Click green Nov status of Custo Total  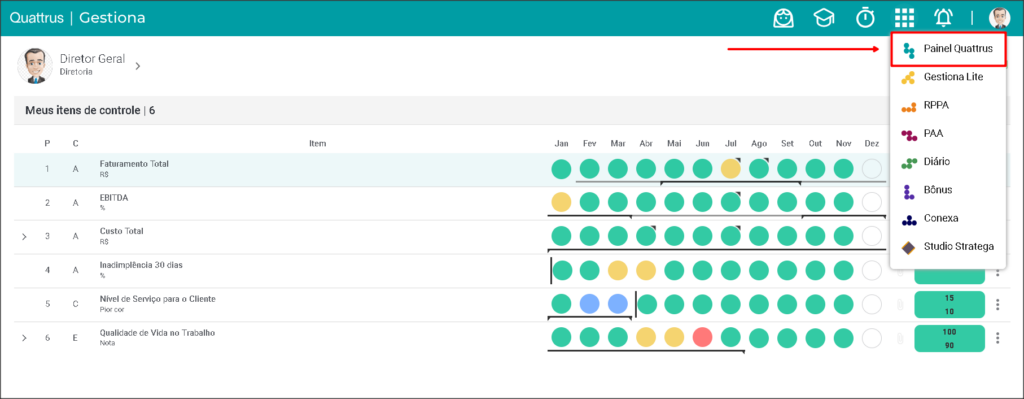pyautogui.click(x=844, y=236)
